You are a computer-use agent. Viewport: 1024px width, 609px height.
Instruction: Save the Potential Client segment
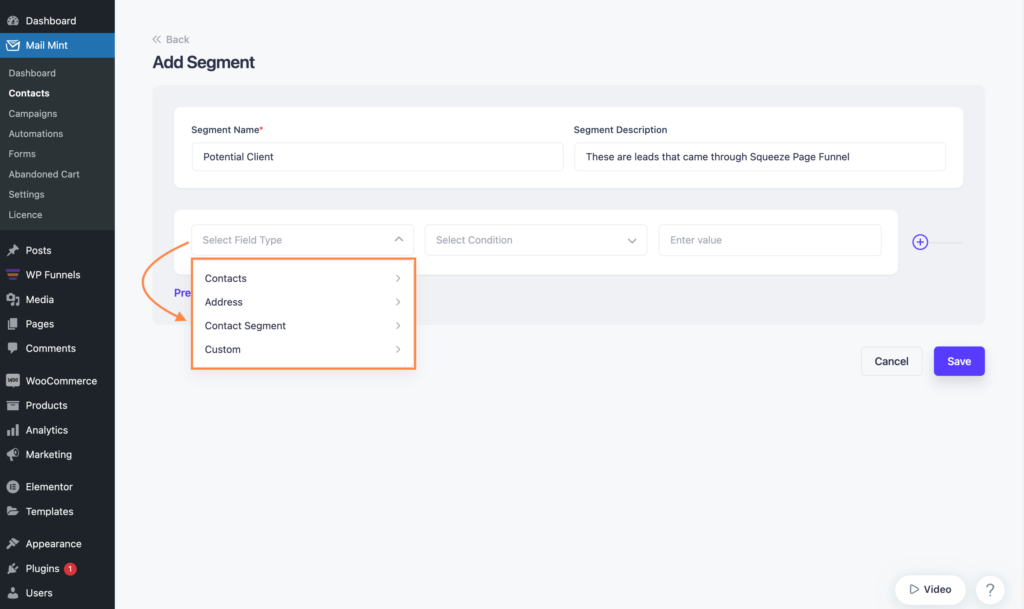[x=958, y=361]
